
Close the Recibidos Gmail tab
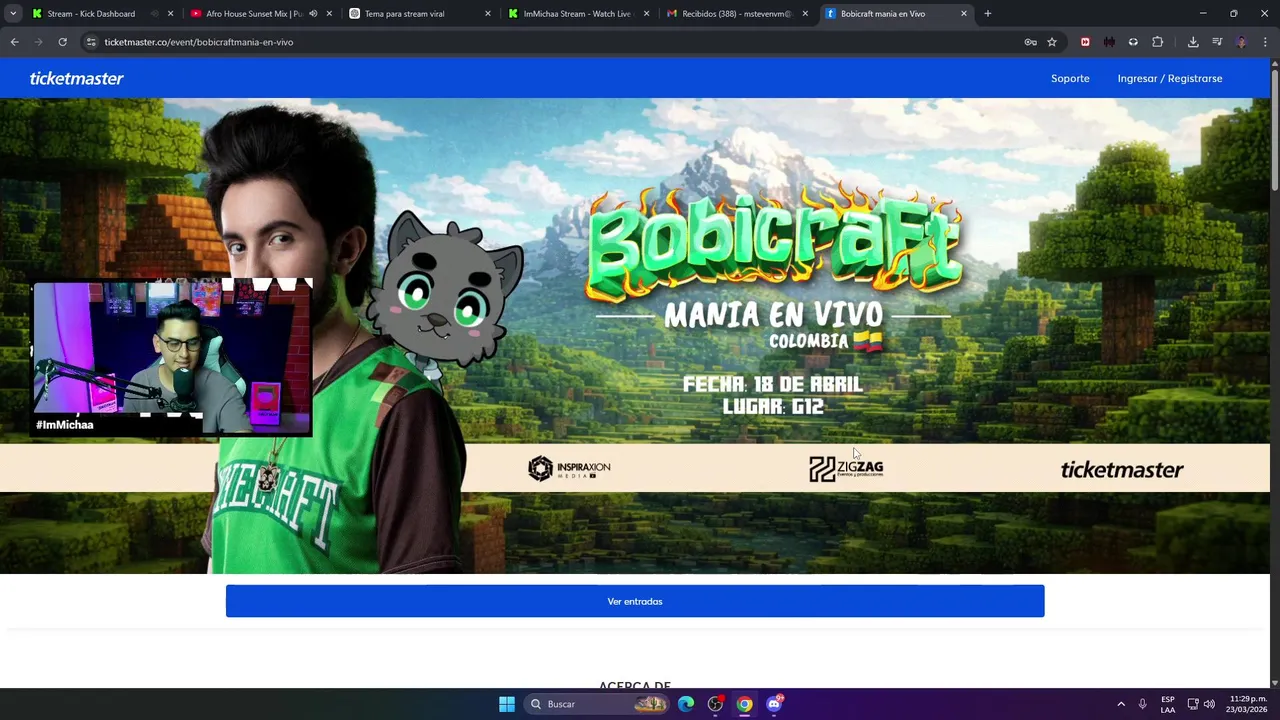click(x=805, y=14)
